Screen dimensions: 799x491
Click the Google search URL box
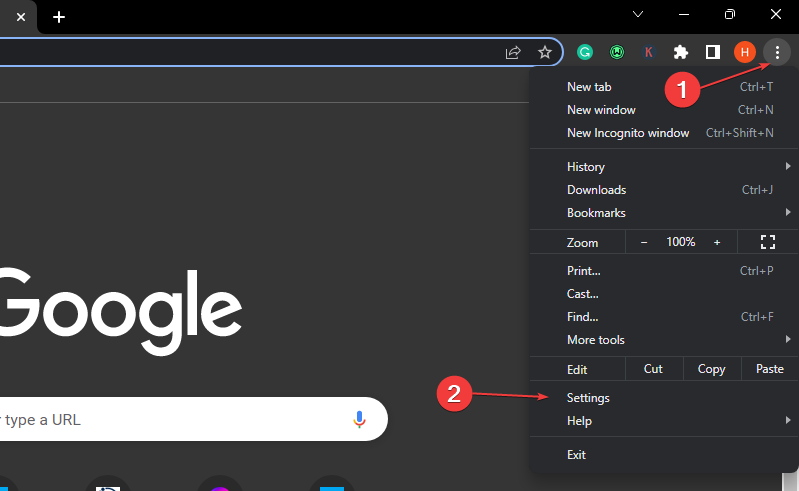194,419
